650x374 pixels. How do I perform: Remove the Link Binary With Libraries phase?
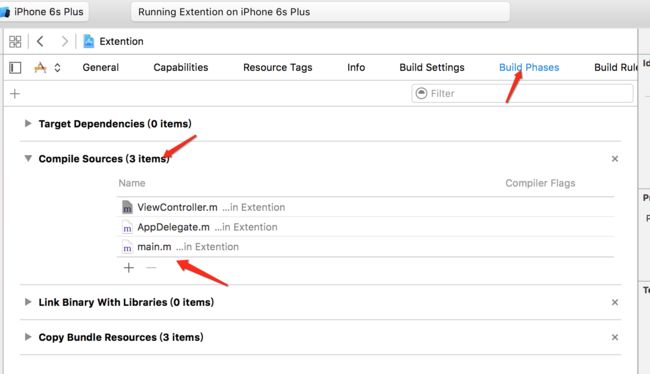[615, 302]
